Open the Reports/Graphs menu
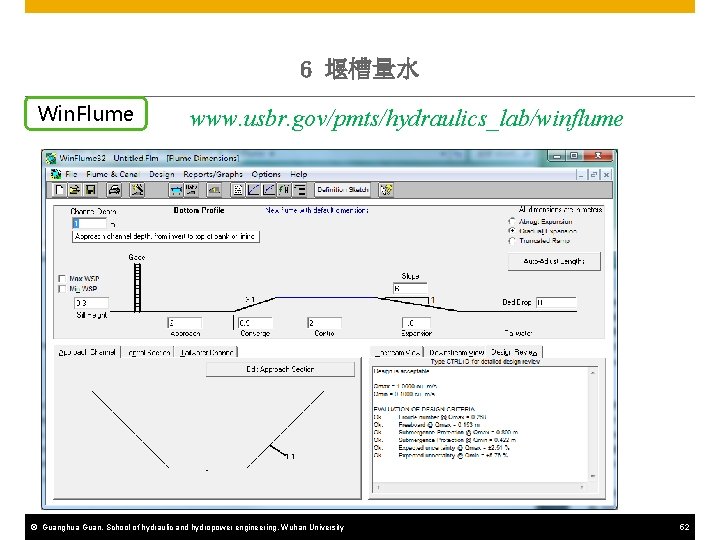The width and height of the screenshot is (720, 540). (x=213, y=174)
